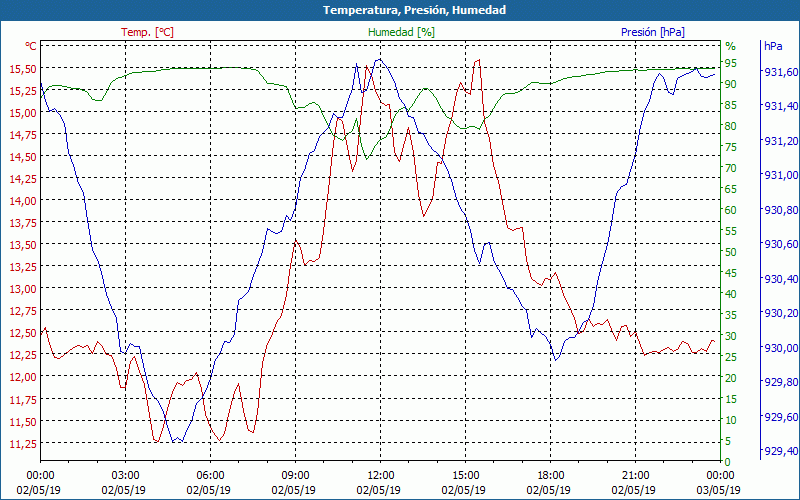
Task: Click the '14,50' temperature axis value
Action: (22, 157)
